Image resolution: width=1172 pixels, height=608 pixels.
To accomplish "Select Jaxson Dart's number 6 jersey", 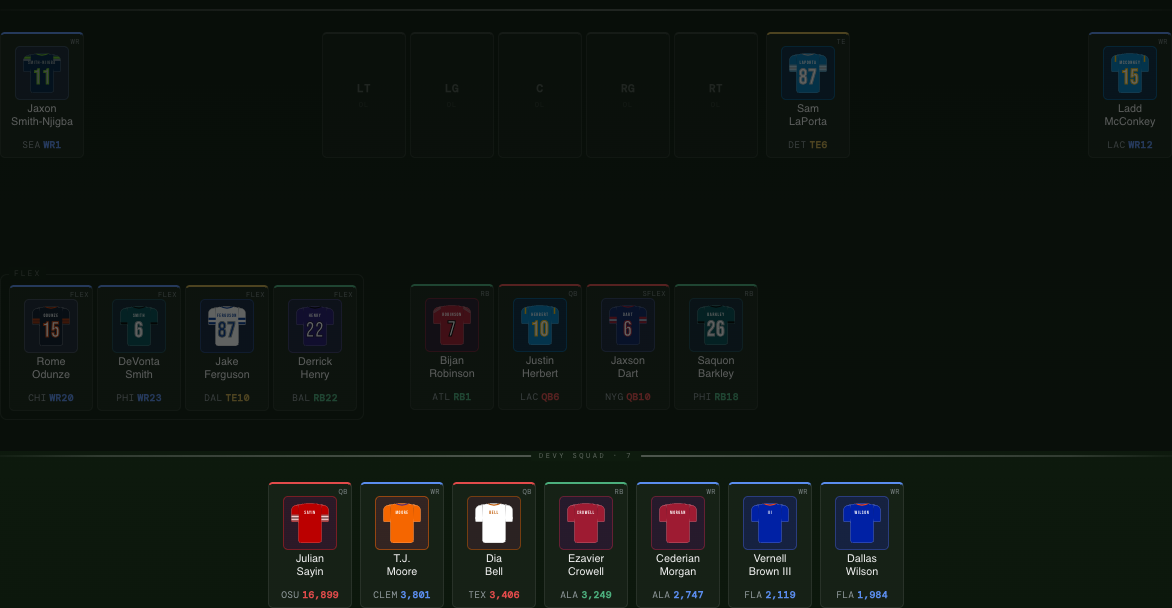I will (628, 325).
